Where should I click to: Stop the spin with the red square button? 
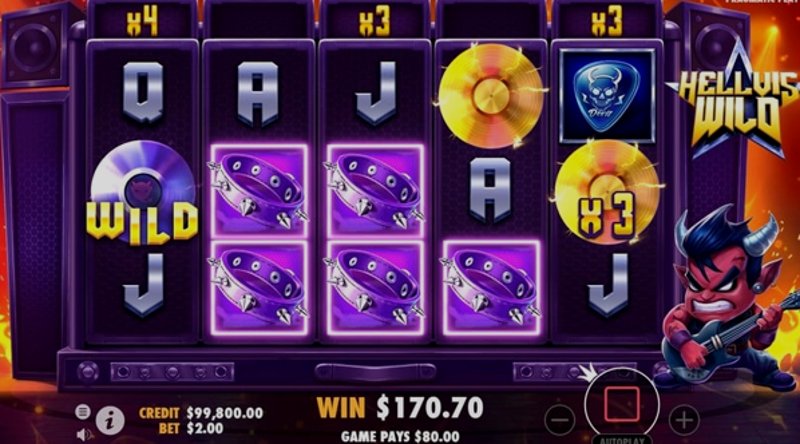pyautogui.click(x=621, y=404)
